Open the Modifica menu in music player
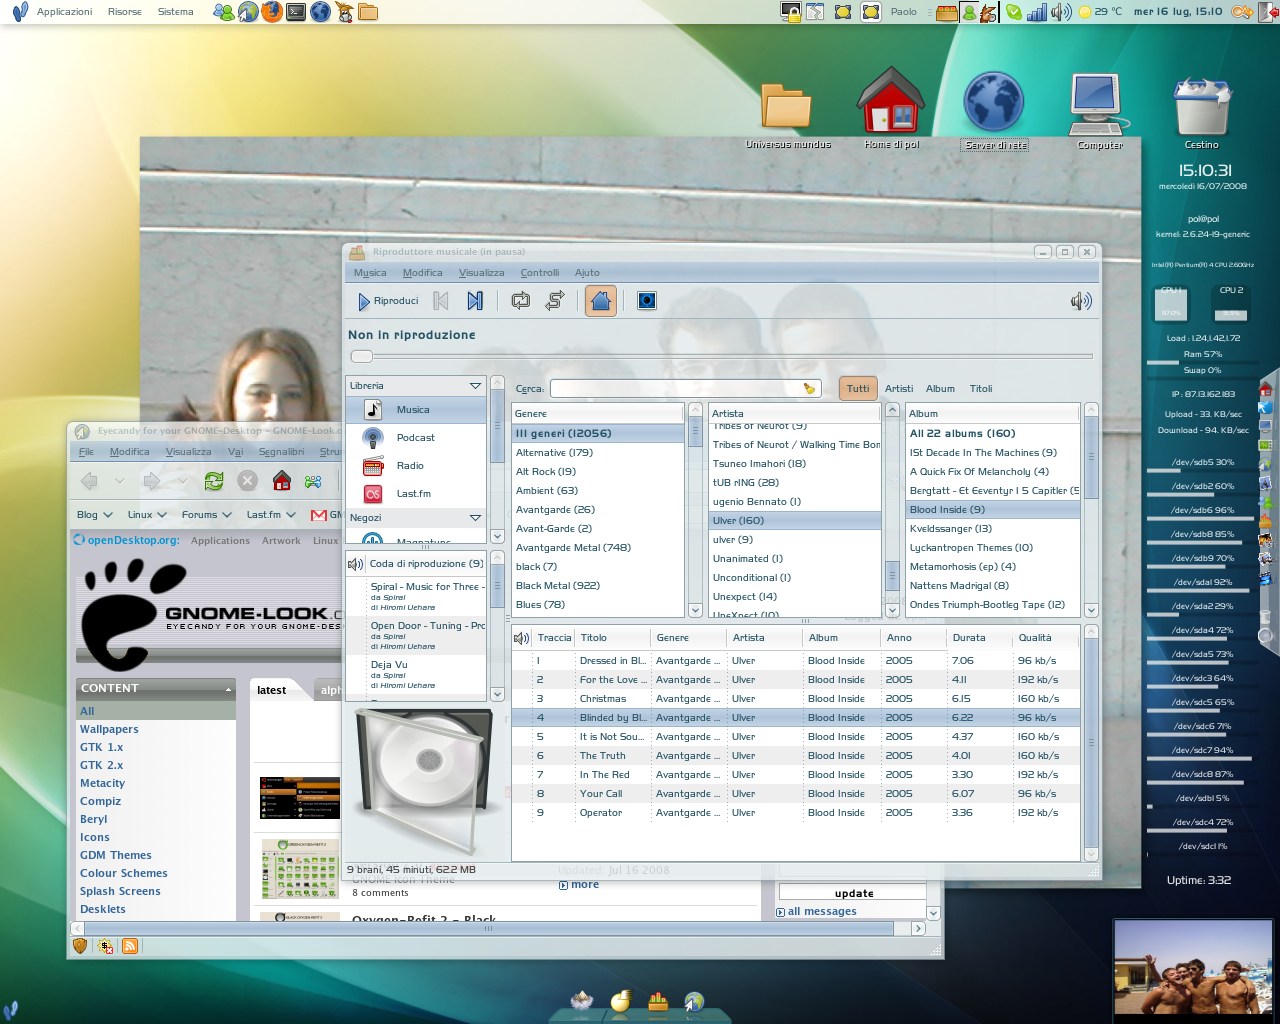The image size is (1280, 1024). coord(422,272)
